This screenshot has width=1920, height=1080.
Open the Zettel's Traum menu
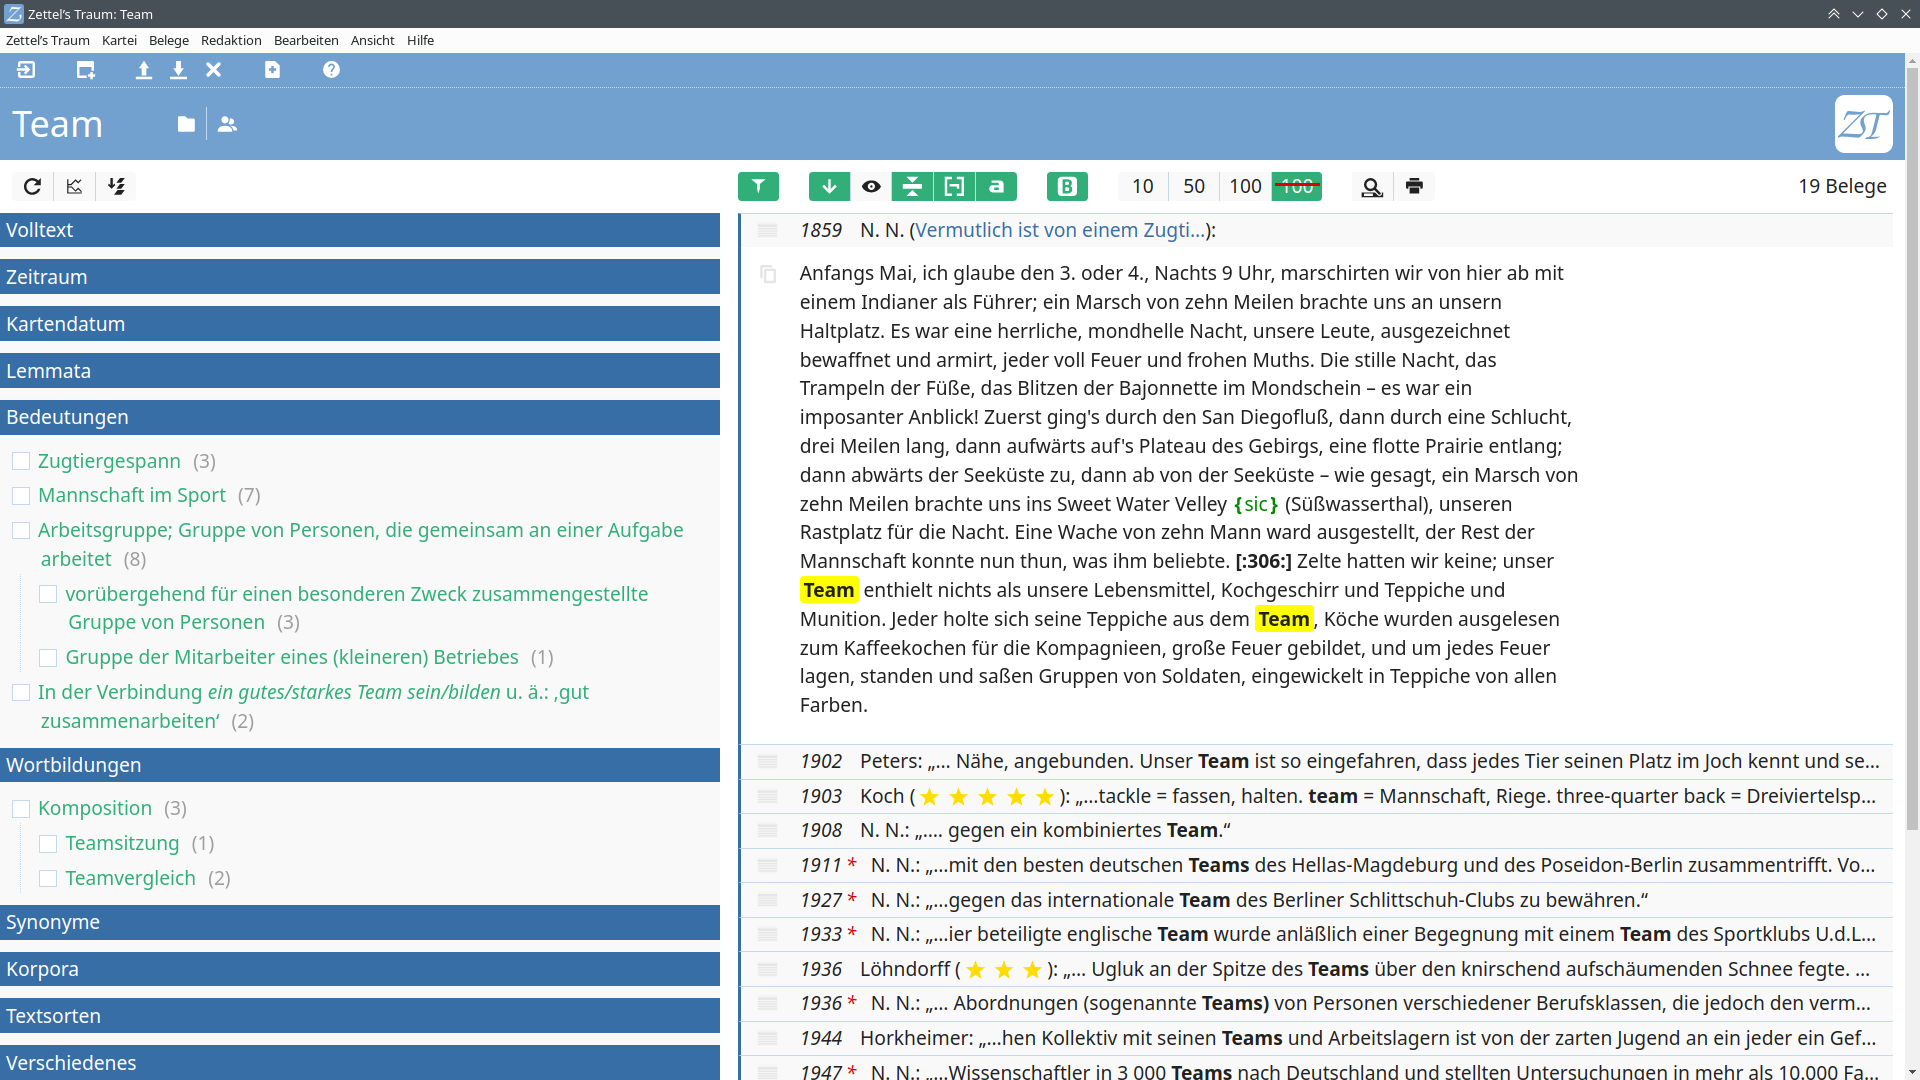[48, 40]
